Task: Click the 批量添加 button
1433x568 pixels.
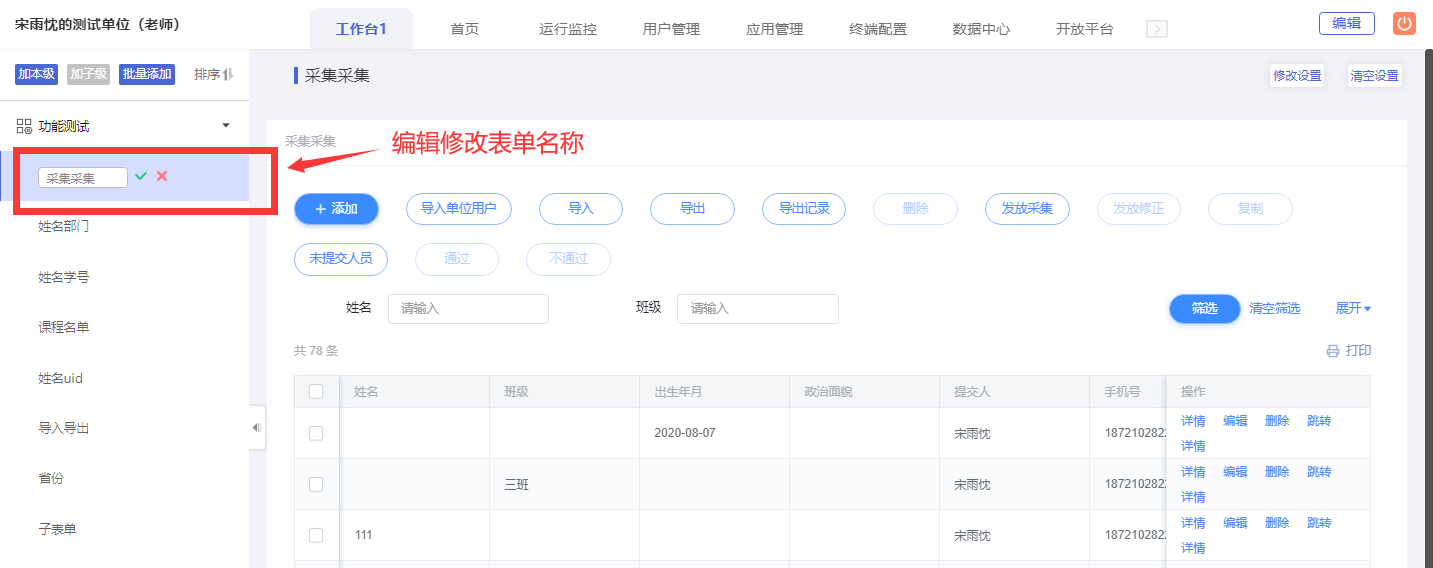Action: [147, 74]
